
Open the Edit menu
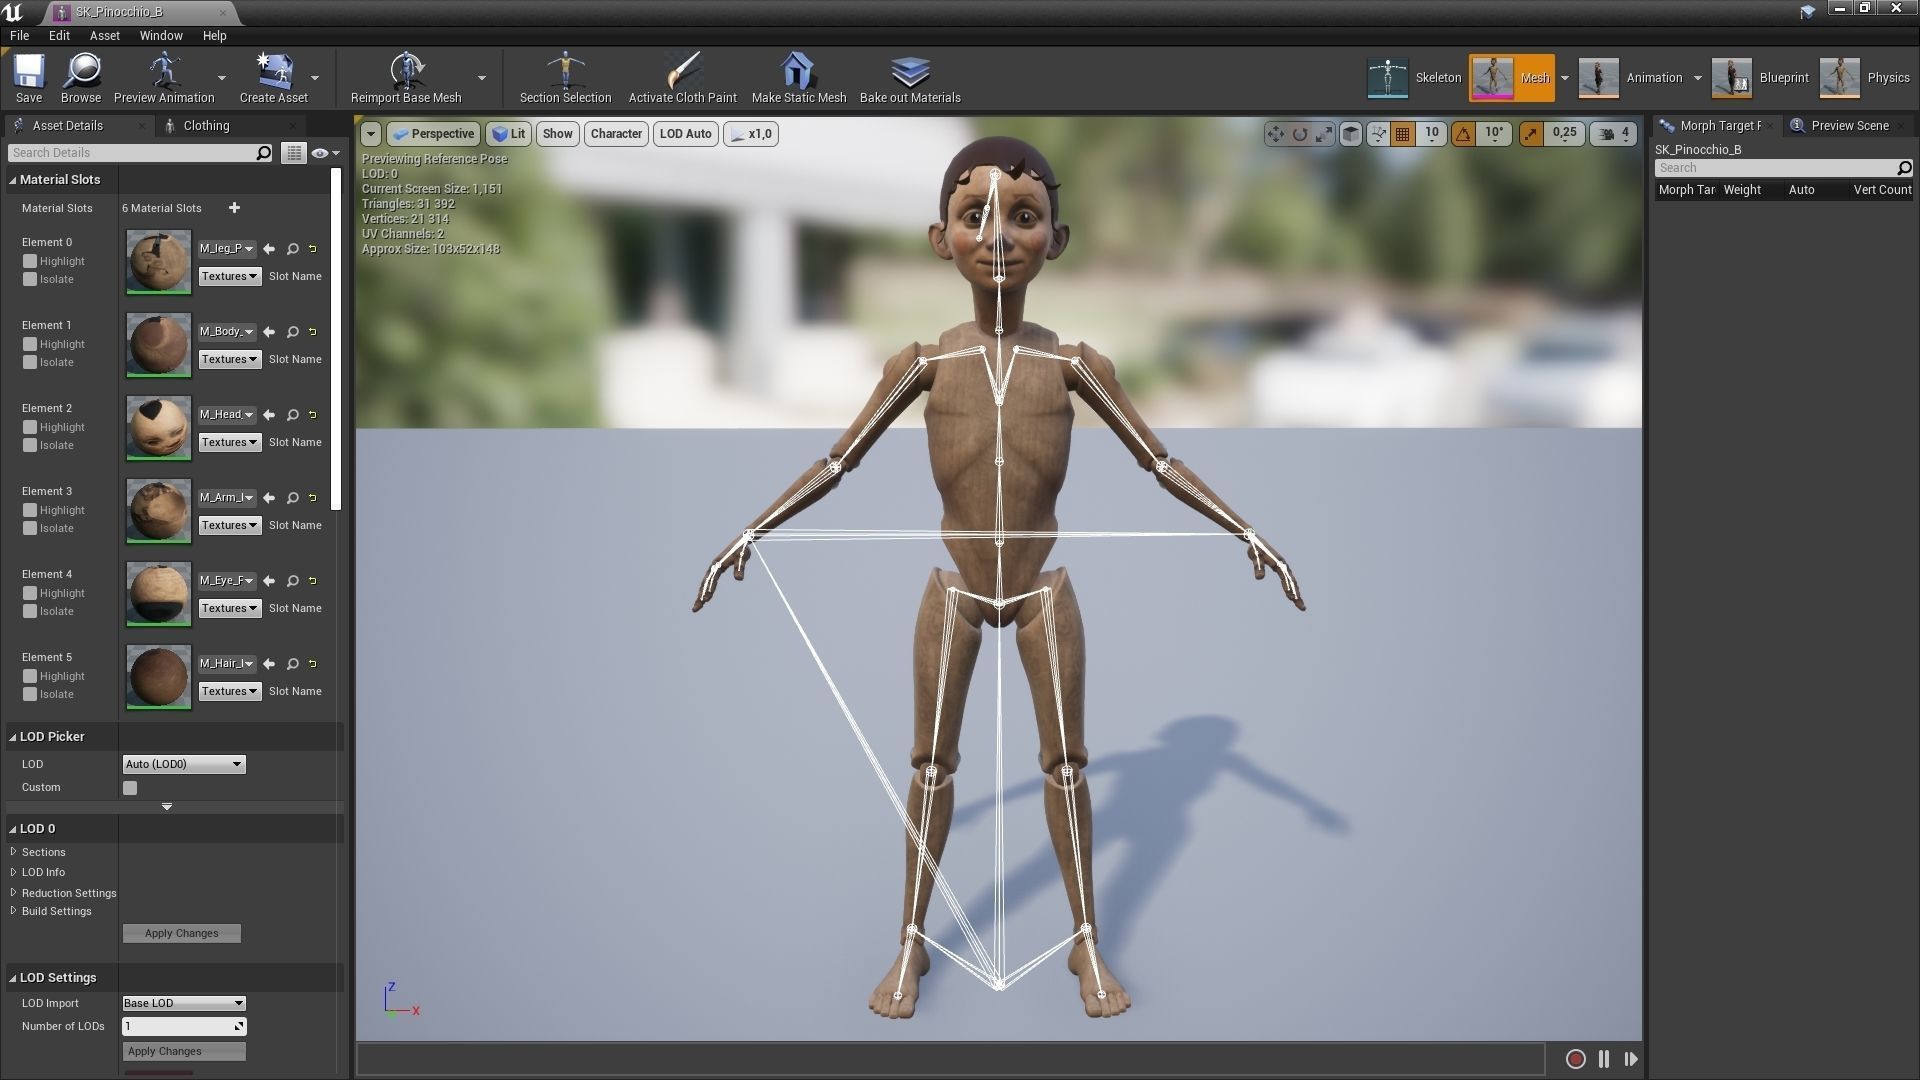[x=59, y=35]
